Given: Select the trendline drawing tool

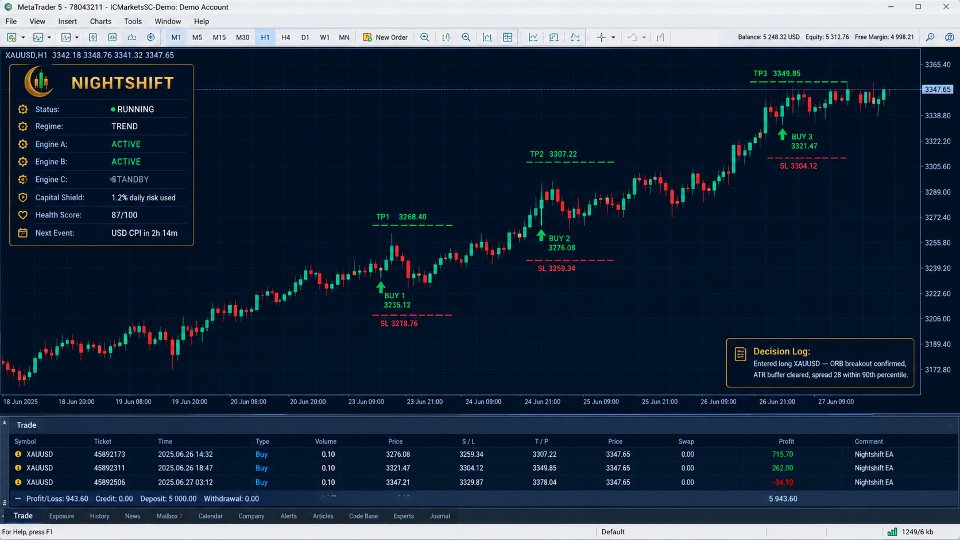Looking at the screenshot, I should 632,37.
